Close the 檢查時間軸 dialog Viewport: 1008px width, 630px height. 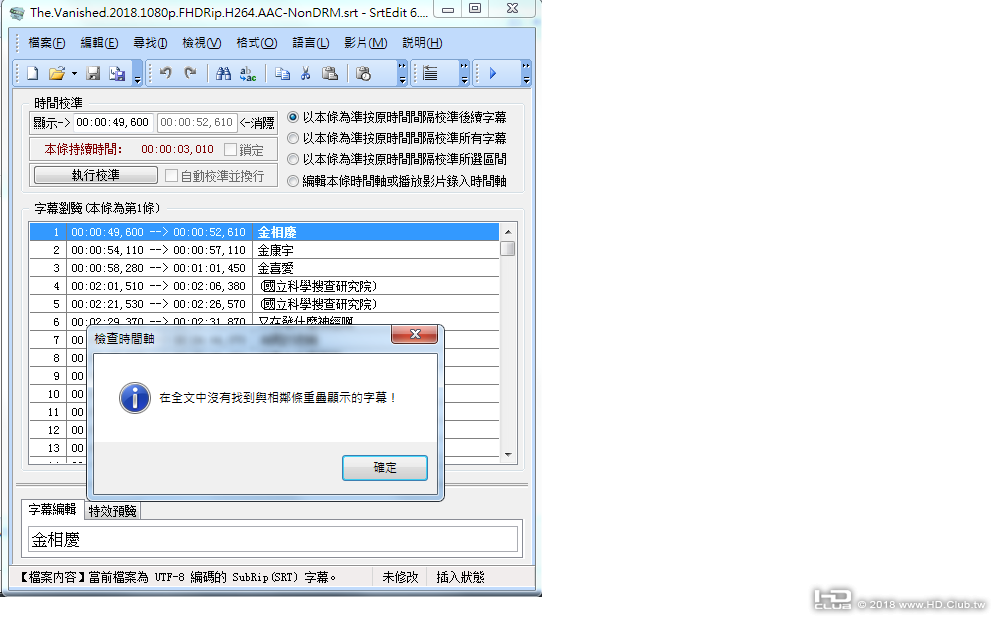tap(415, 334)
